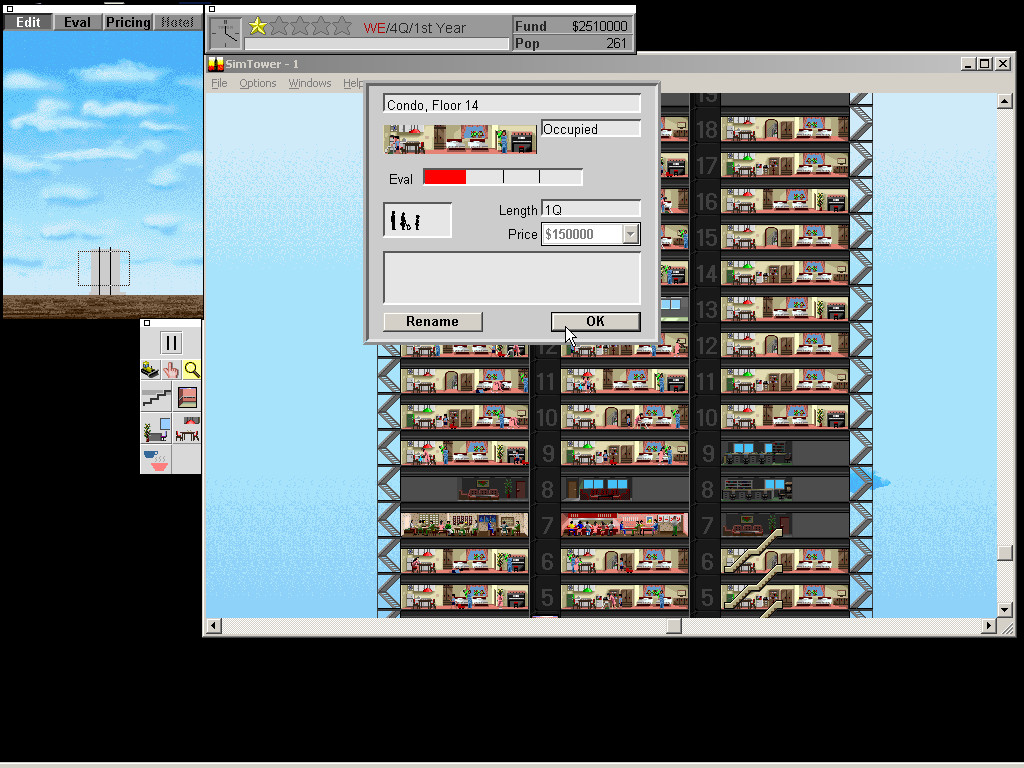The width and height of the screenshot is (1024, 768).
Task: Click the stairs on floor 6 right column
Action: 754,552
